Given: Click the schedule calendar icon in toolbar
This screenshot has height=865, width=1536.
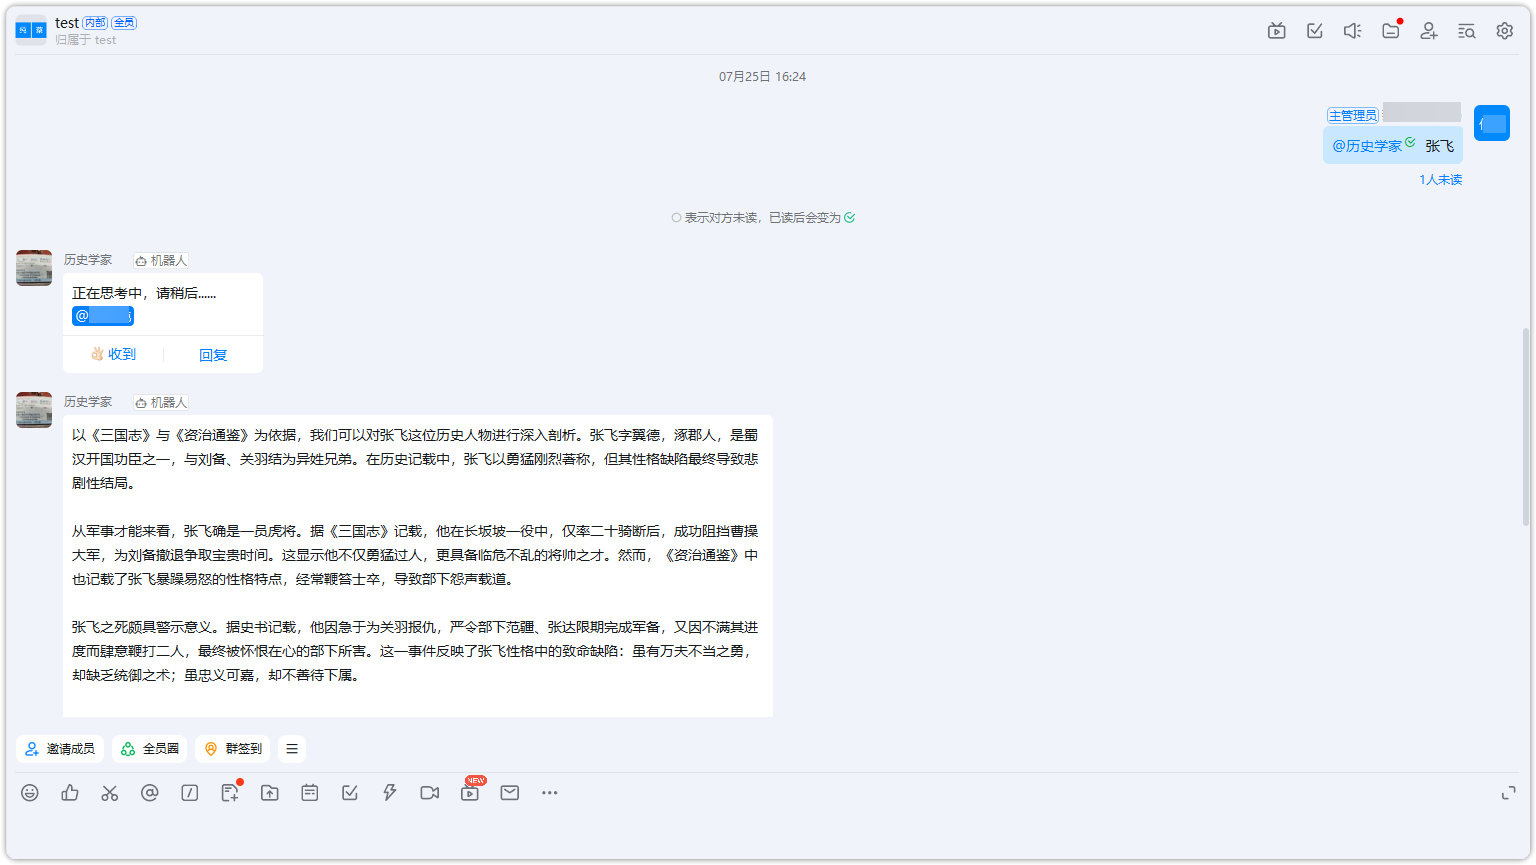Looking at the screenshot, I should click(309, 792).
